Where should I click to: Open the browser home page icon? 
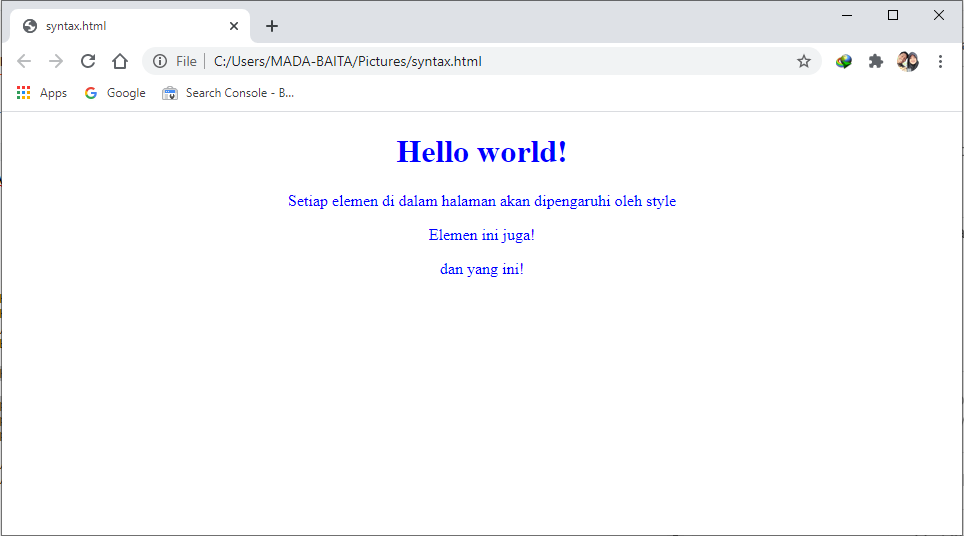[x=120, y=61]
